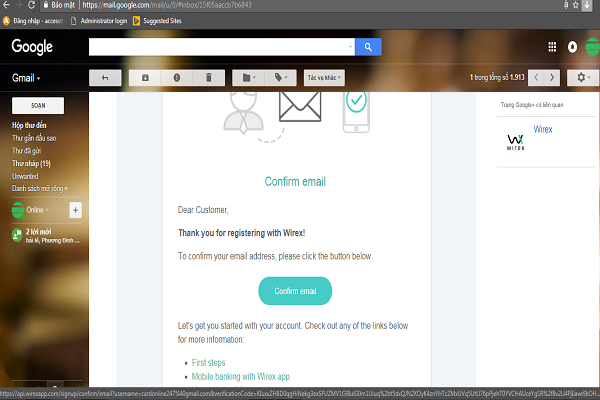This screenshot has width=600, height=400.
Task: Delete this email with trash icon
Action: pos(209,78)
